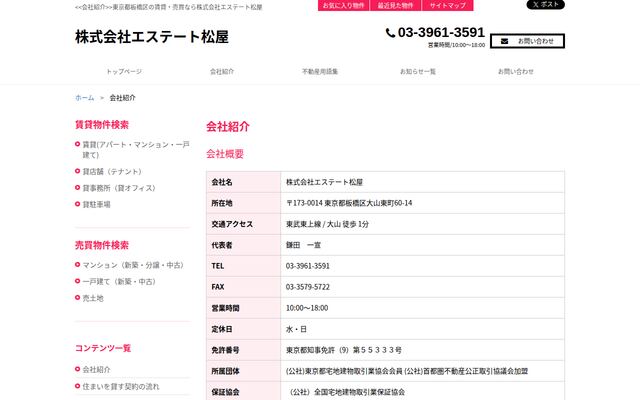This screenshot has height=400, width=640.
Task: Open 賃貸(アパート・マンション・一戸建て) search link
Action: [136, 149]
